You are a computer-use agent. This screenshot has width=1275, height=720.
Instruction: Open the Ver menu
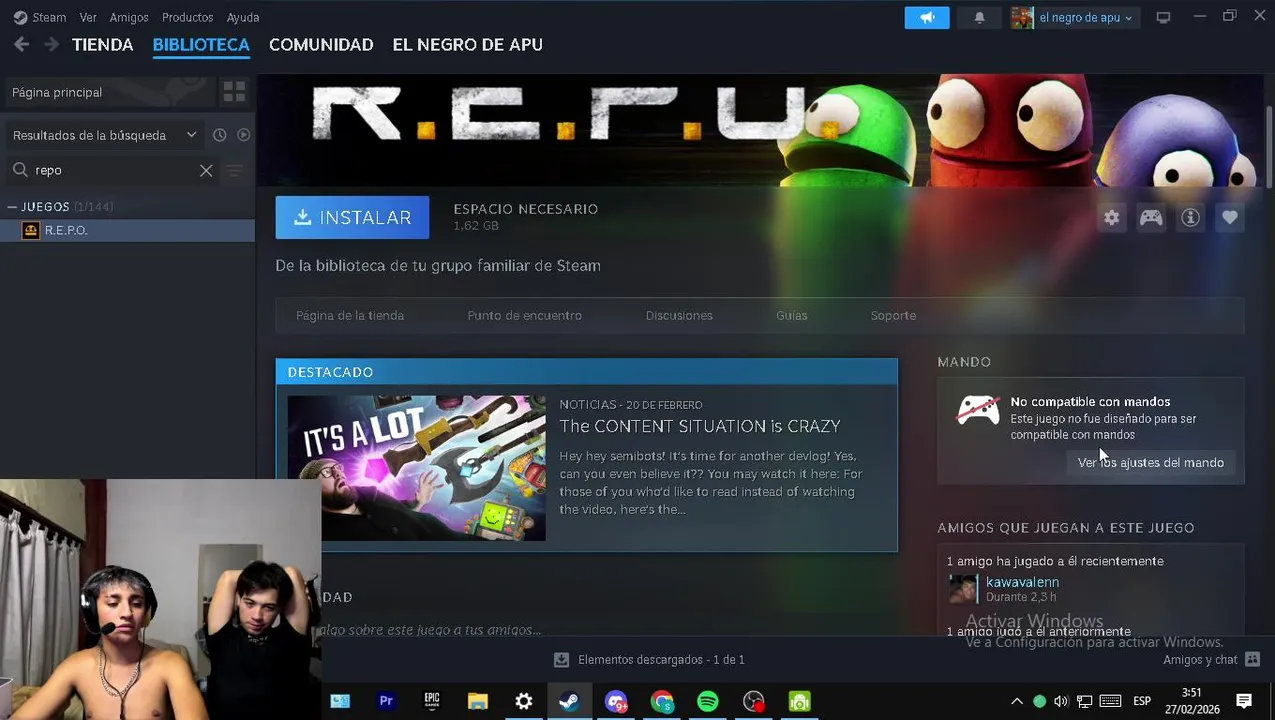pos(88,17)
